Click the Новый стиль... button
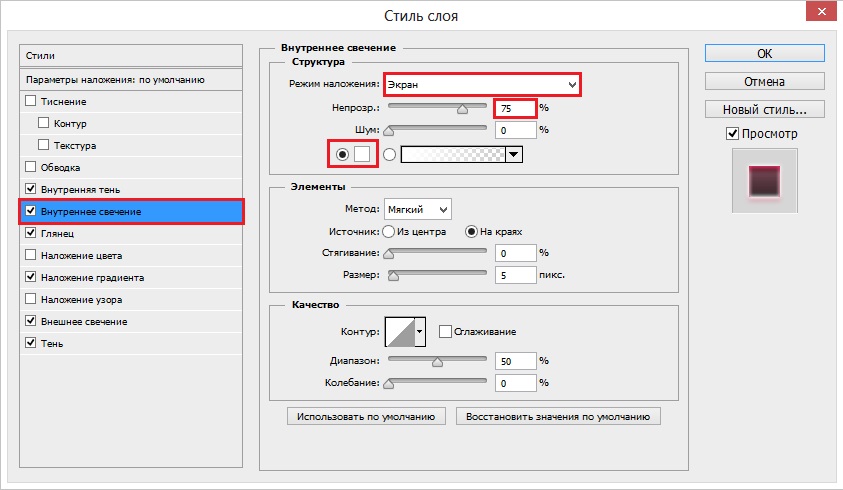 pos(765,109)
